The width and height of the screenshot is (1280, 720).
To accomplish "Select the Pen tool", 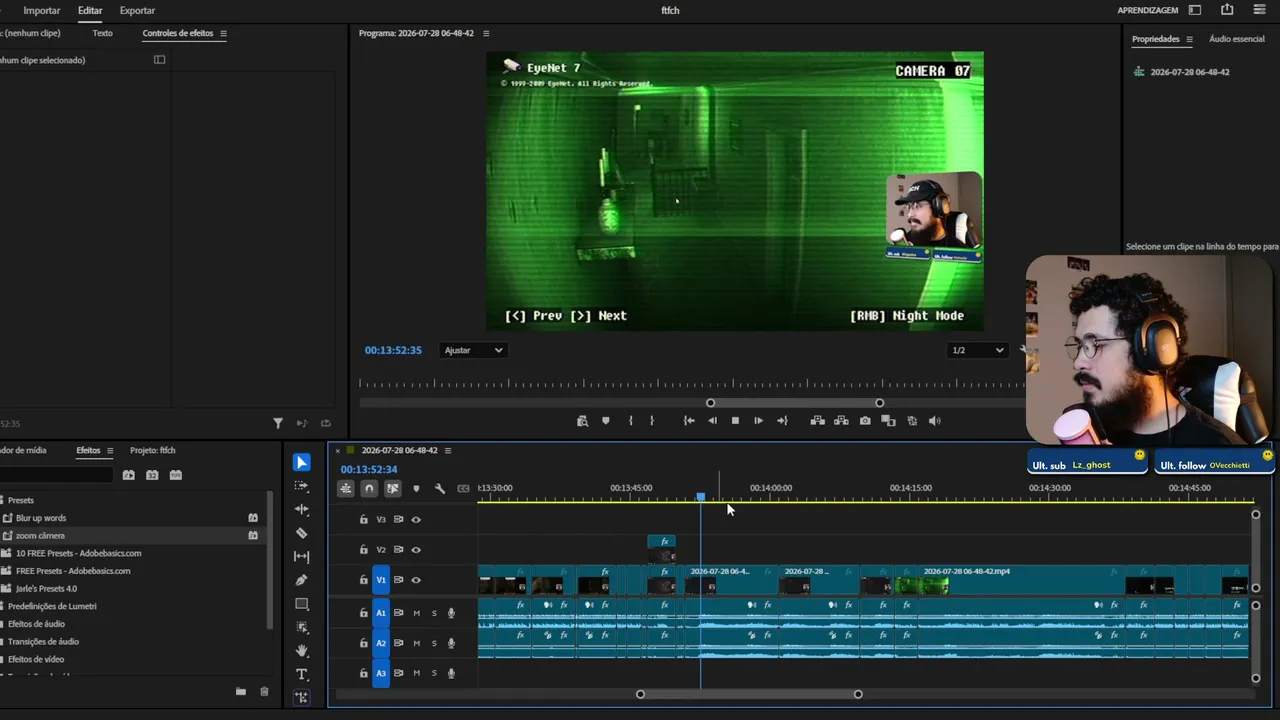I will coord(301,580).
